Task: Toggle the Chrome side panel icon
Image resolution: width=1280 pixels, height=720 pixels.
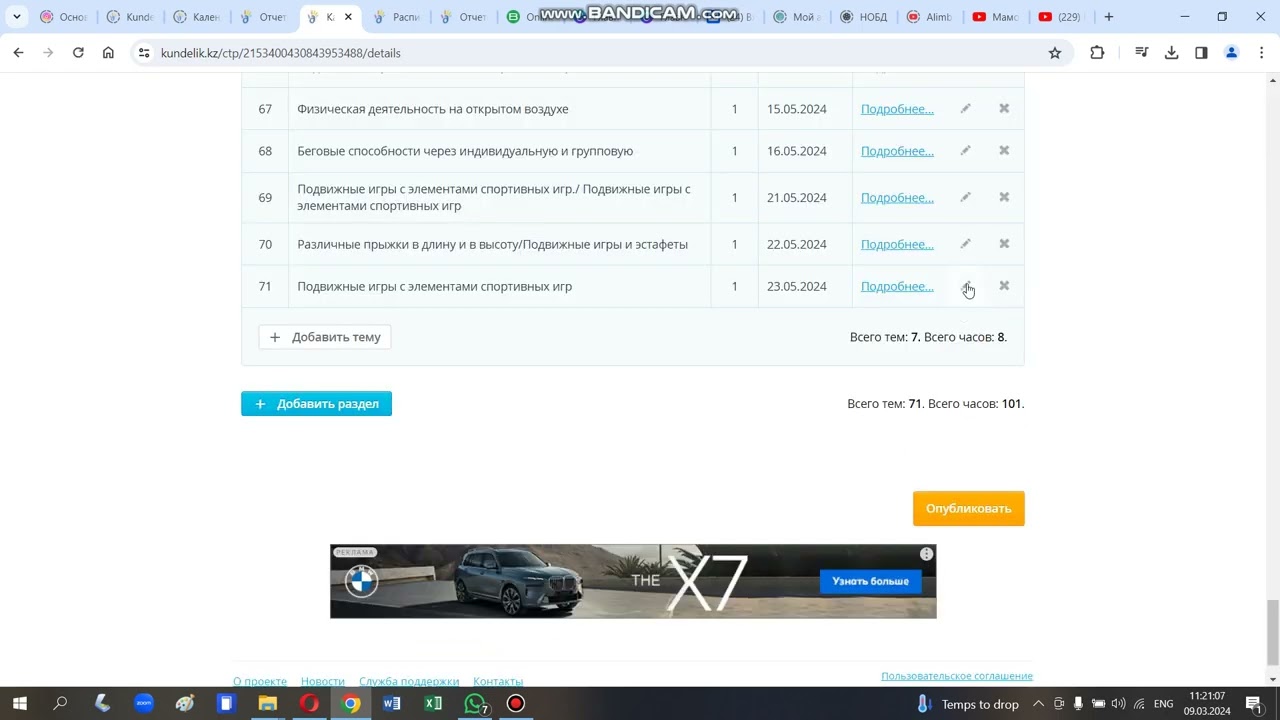Action: pyautogui.click(x=1201, y=53)
